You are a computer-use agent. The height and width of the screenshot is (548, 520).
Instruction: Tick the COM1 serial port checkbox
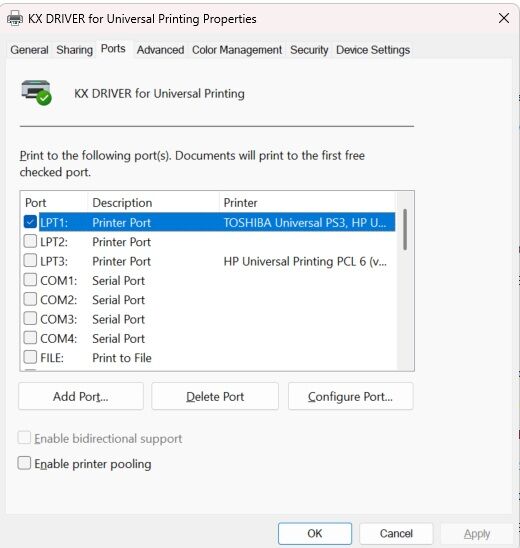30,280
